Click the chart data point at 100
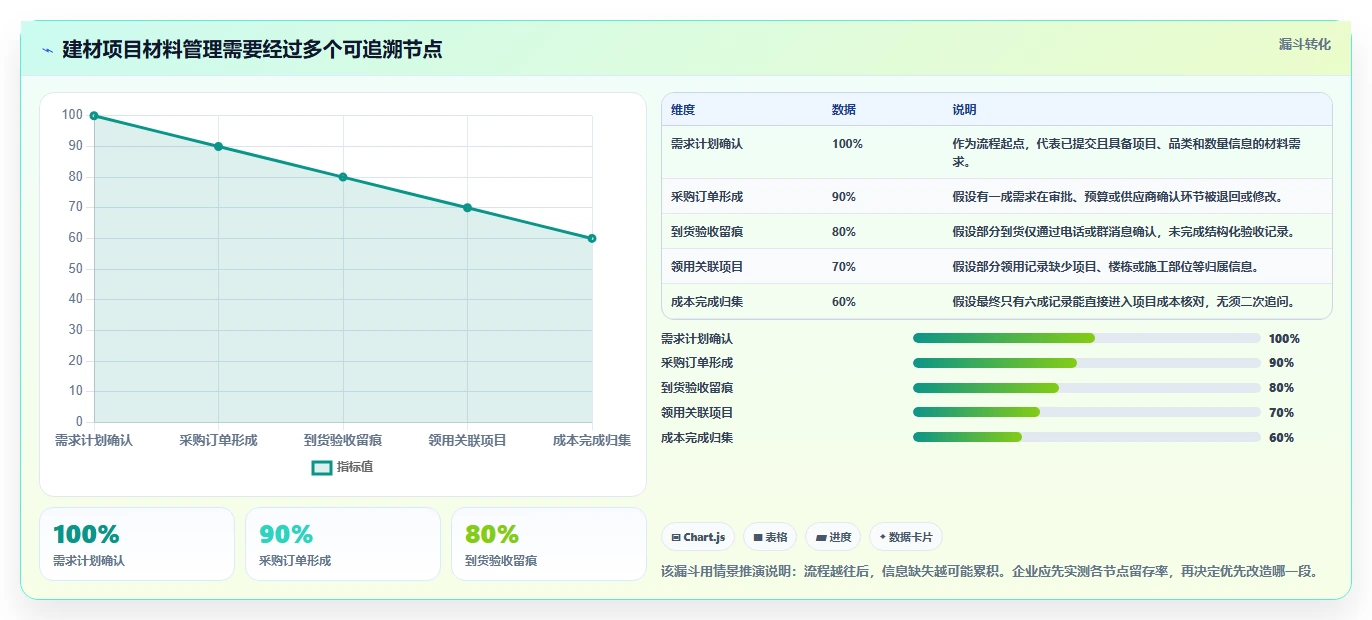Image resolution: width=1372 pixels, height=620 pixels. tap(94, 116)
